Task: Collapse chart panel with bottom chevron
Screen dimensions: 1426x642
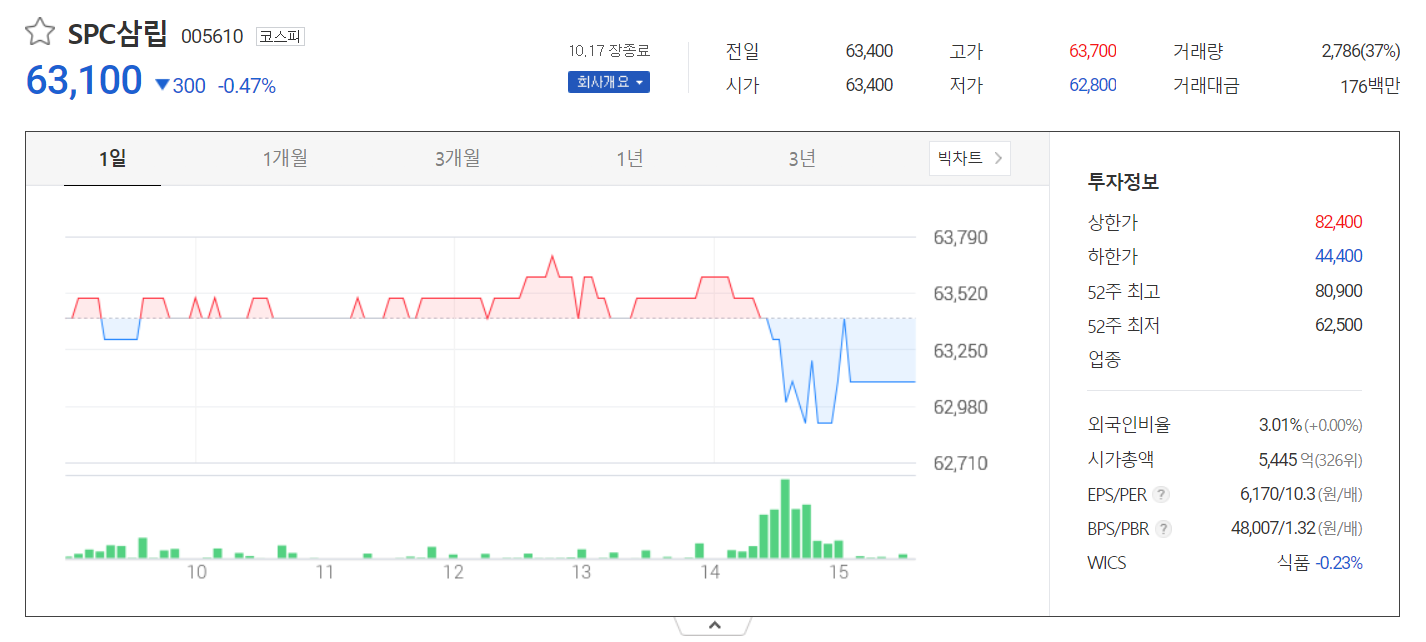Action: click(x=714, y=626)
